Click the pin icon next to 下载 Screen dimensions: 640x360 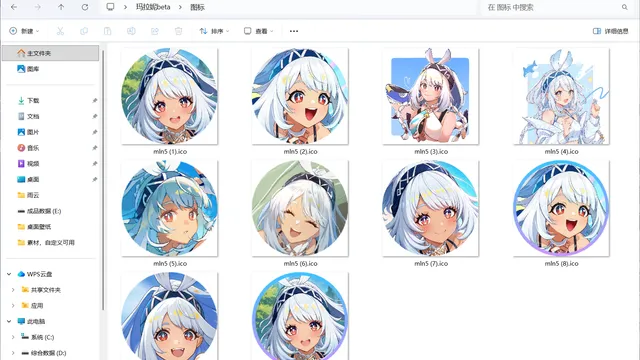click(95, 100)
